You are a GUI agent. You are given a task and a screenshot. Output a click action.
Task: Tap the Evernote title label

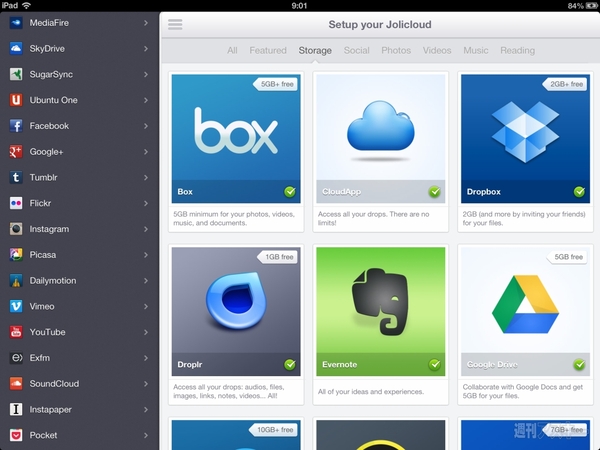339,365
